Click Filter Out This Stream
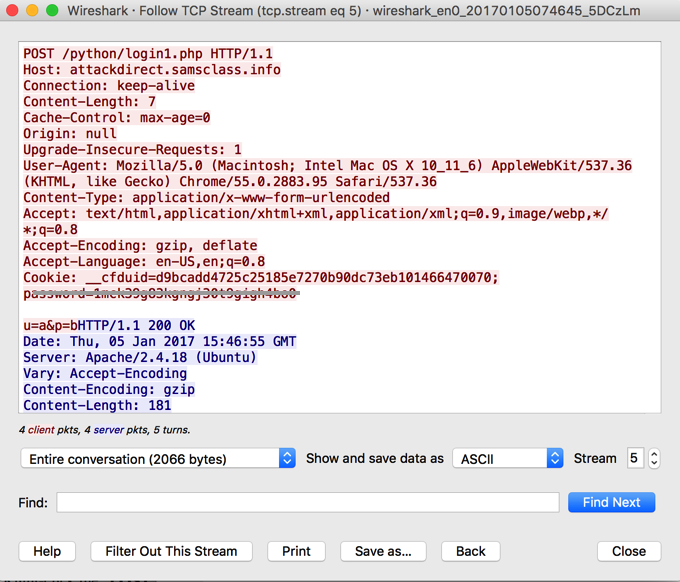680x582 pixels. pos(171,551)
